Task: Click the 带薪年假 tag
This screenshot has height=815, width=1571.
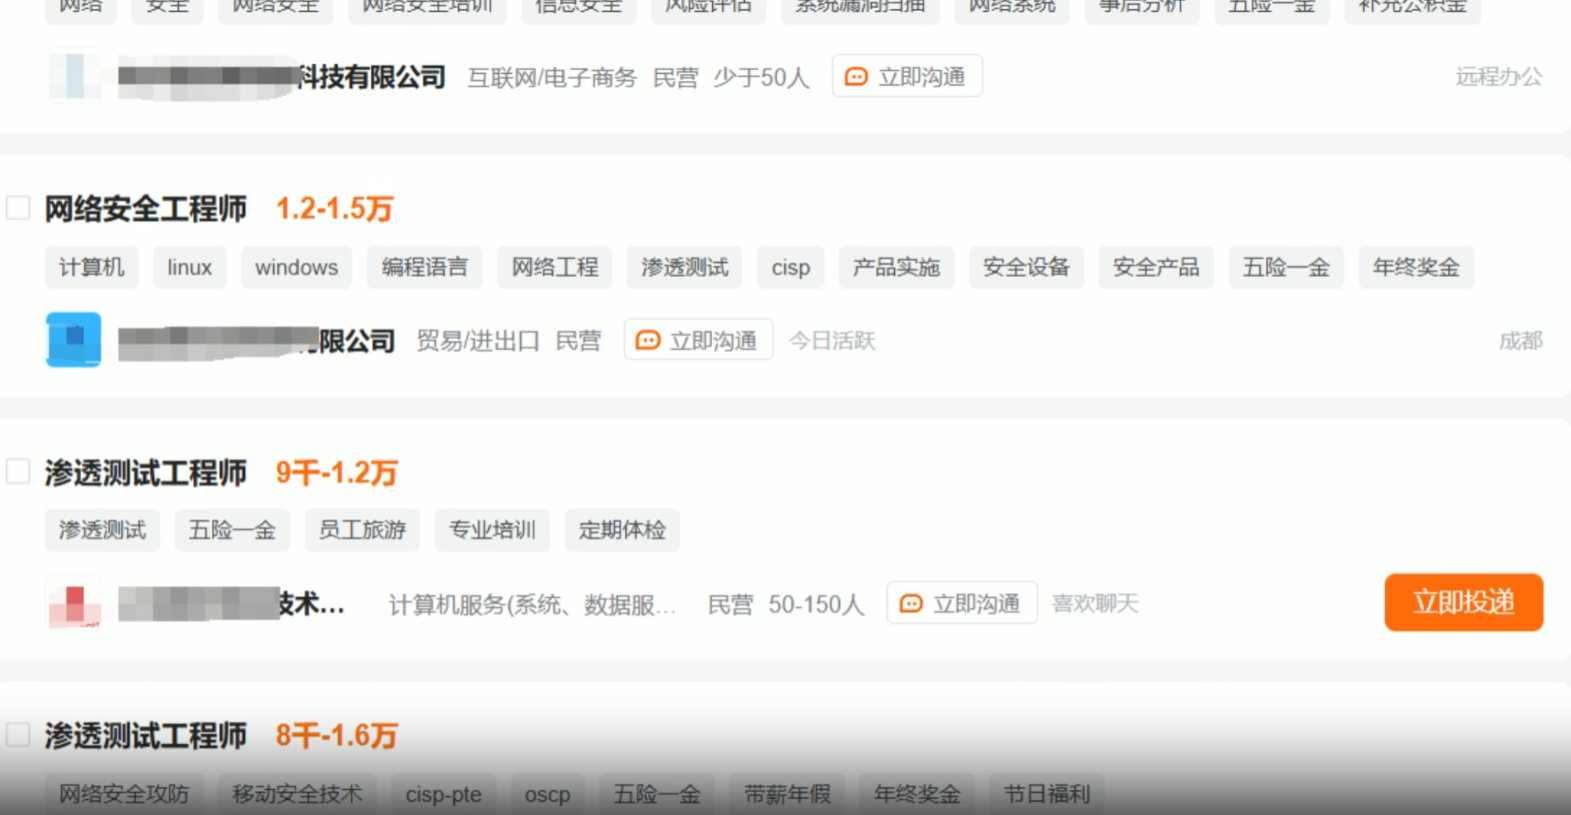Action: (x=787, y=794)
